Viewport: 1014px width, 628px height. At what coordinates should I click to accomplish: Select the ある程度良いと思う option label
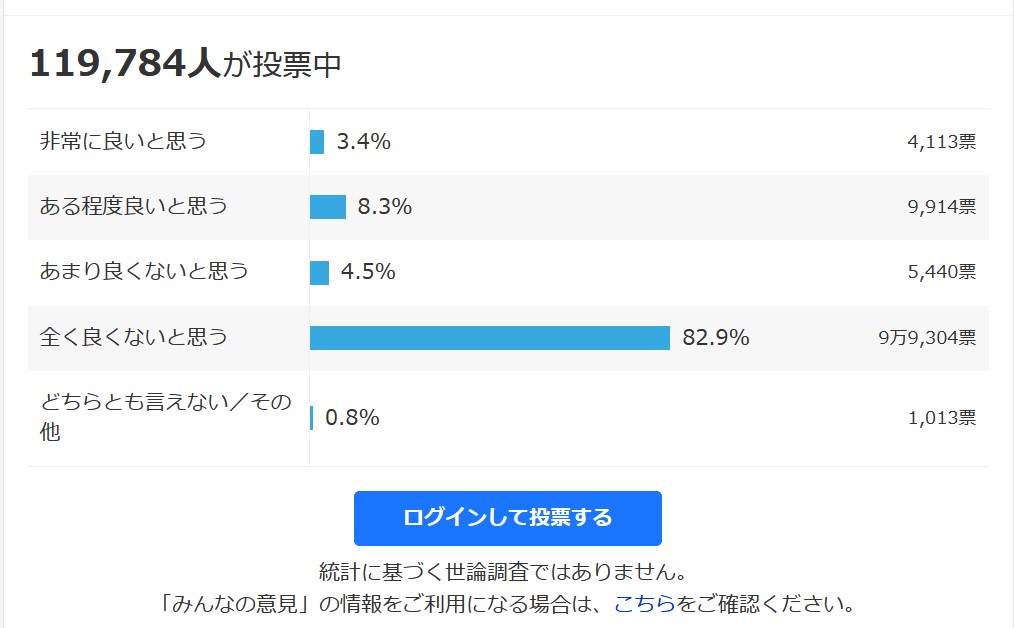click(x=133, y=206)
